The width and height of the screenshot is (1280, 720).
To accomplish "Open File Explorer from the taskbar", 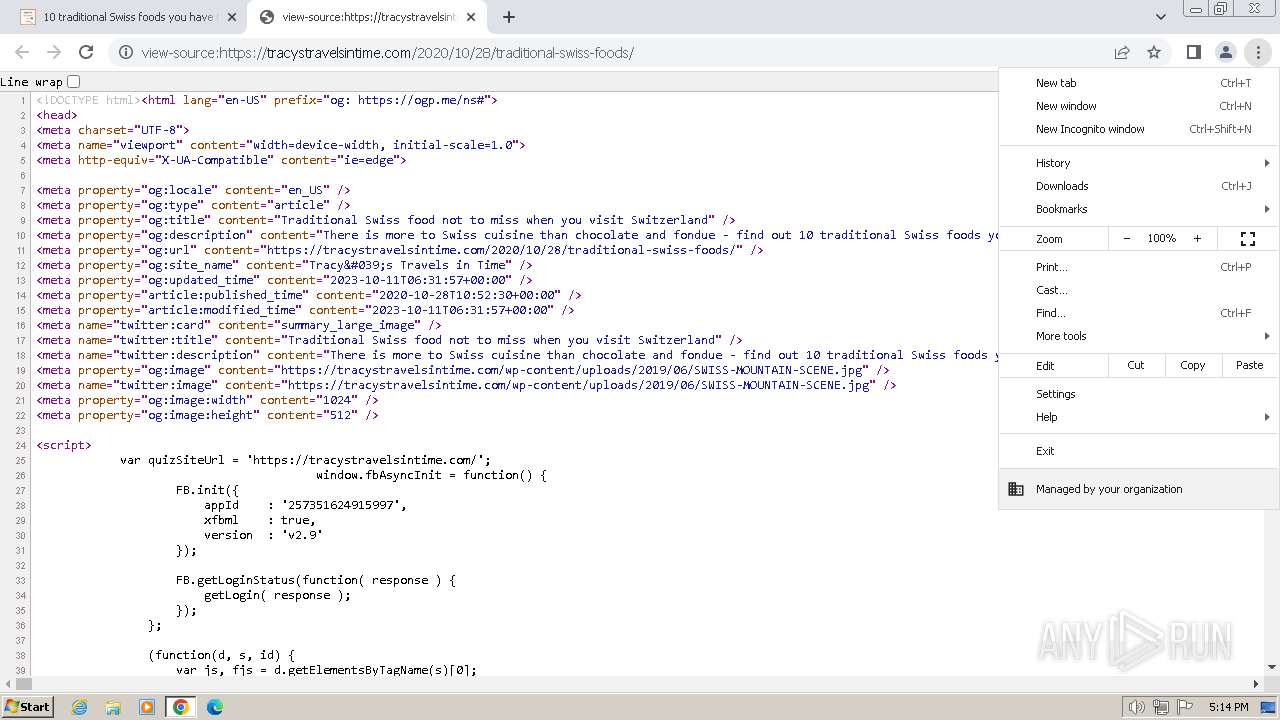I will 113,707.
